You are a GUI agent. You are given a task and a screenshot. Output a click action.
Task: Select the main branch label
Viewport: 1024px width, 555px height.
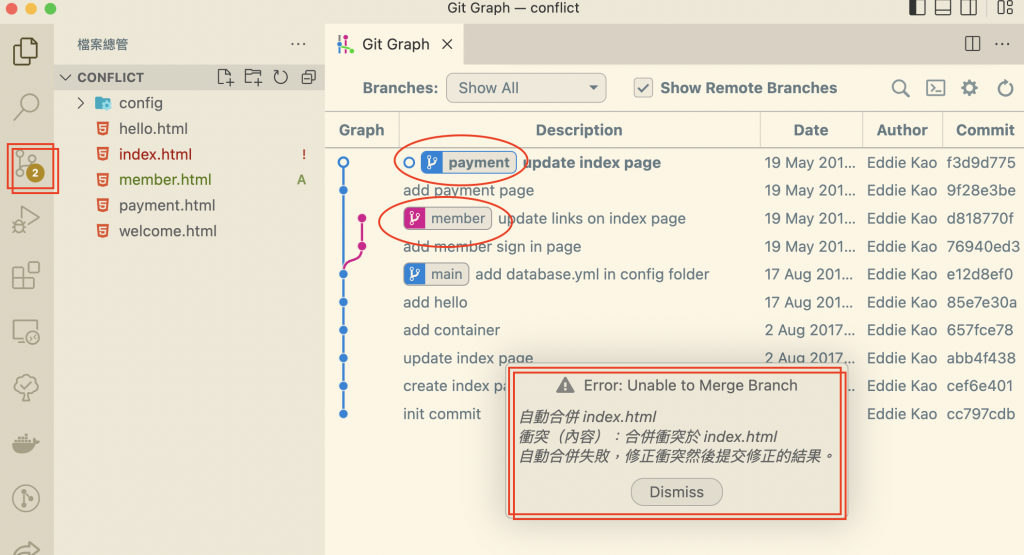point(436,274)
